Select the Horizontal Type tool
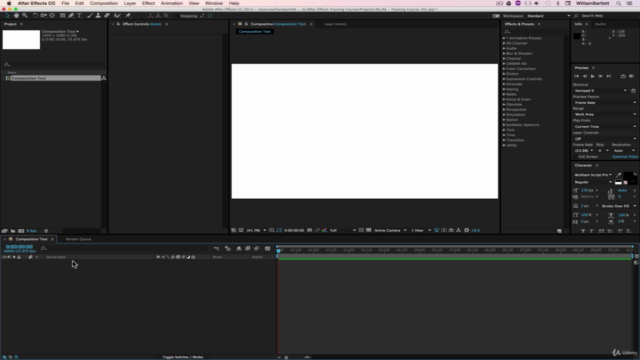This screenshot has height=360, width=640. coord(80,16)
